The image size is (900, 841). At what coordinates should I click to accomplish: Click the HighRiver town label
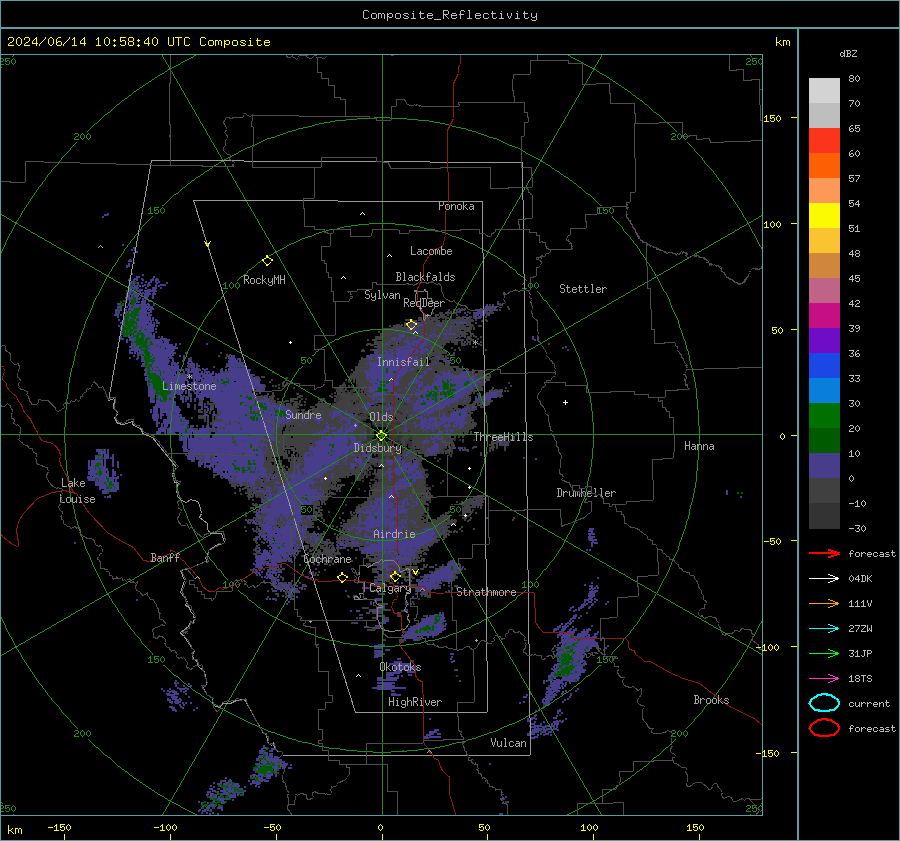click(415, 702)
